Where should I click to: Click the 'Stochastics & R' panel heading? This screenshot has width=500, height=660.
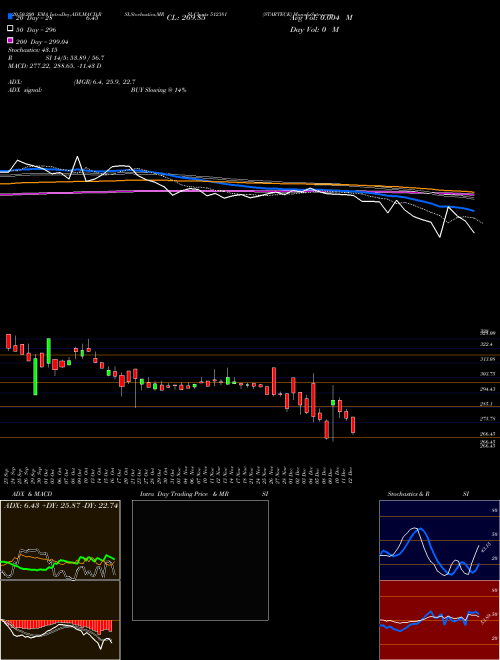click(408, 494)
